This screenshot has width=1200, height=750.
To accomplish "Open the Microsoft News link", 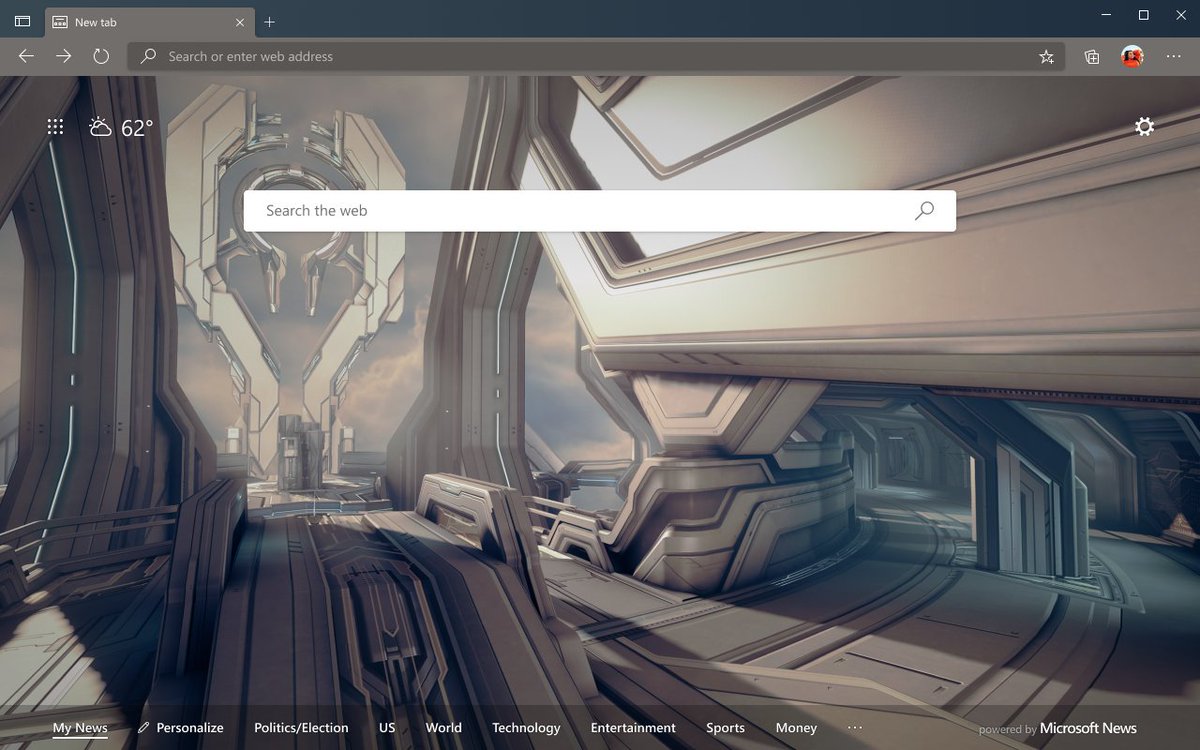I will (x=1089, y=728).
